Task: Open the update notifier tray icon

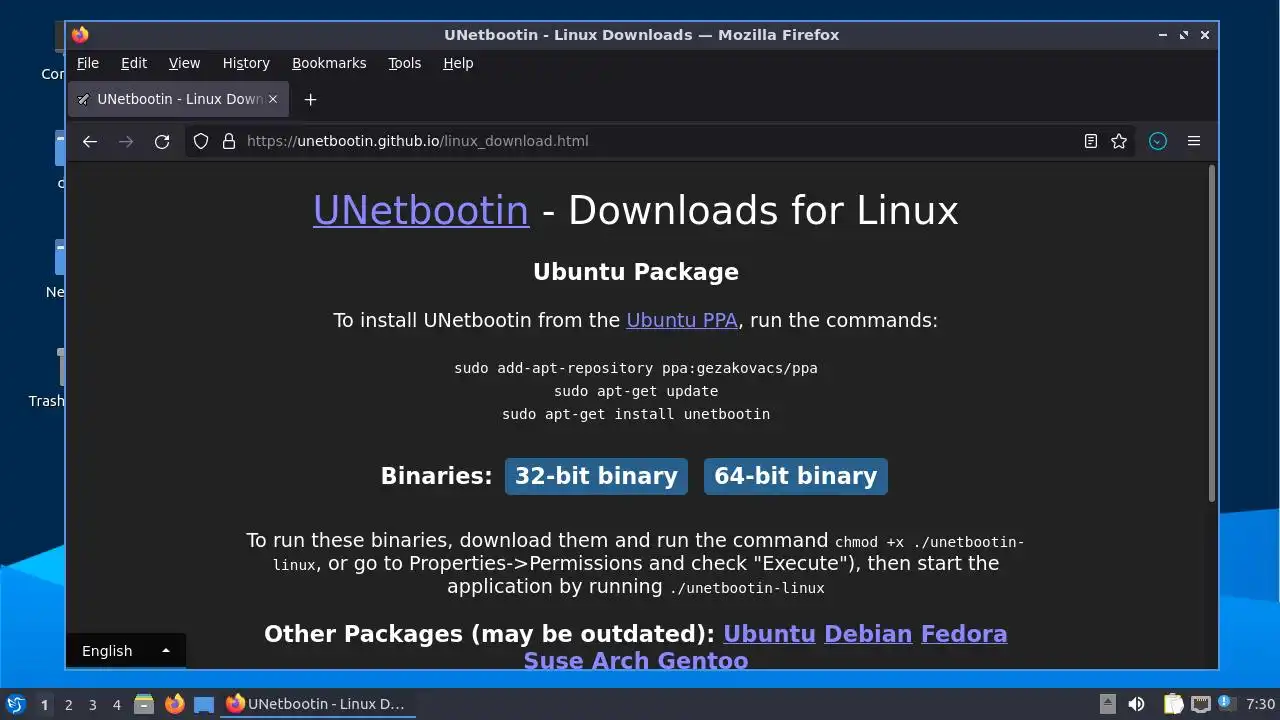Action: pos(1227,704)
